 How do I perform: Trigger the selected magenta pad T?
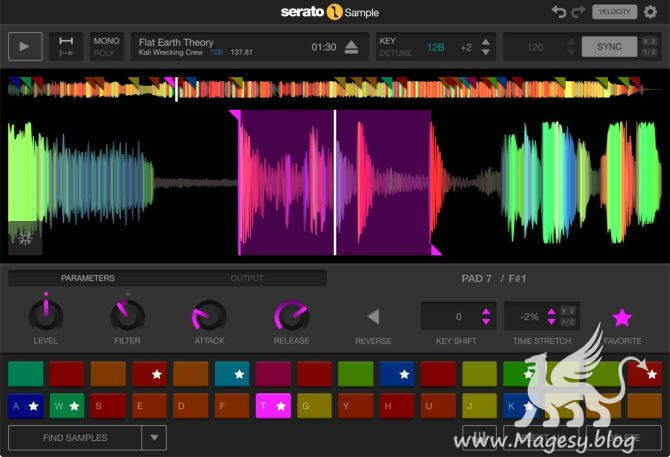(273, 406)
